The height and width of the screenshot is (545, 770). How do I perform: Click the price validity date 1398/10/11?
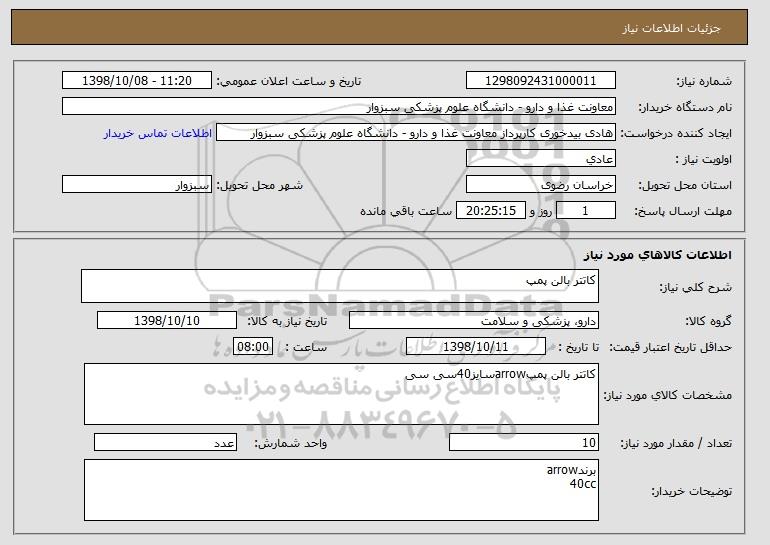click(x=476, y=347)
